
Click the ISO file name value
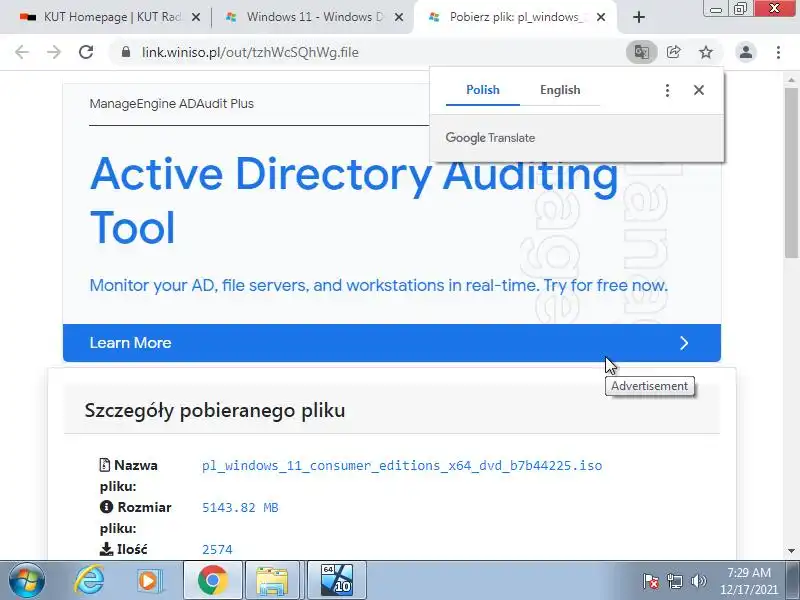tap(402, 466)
